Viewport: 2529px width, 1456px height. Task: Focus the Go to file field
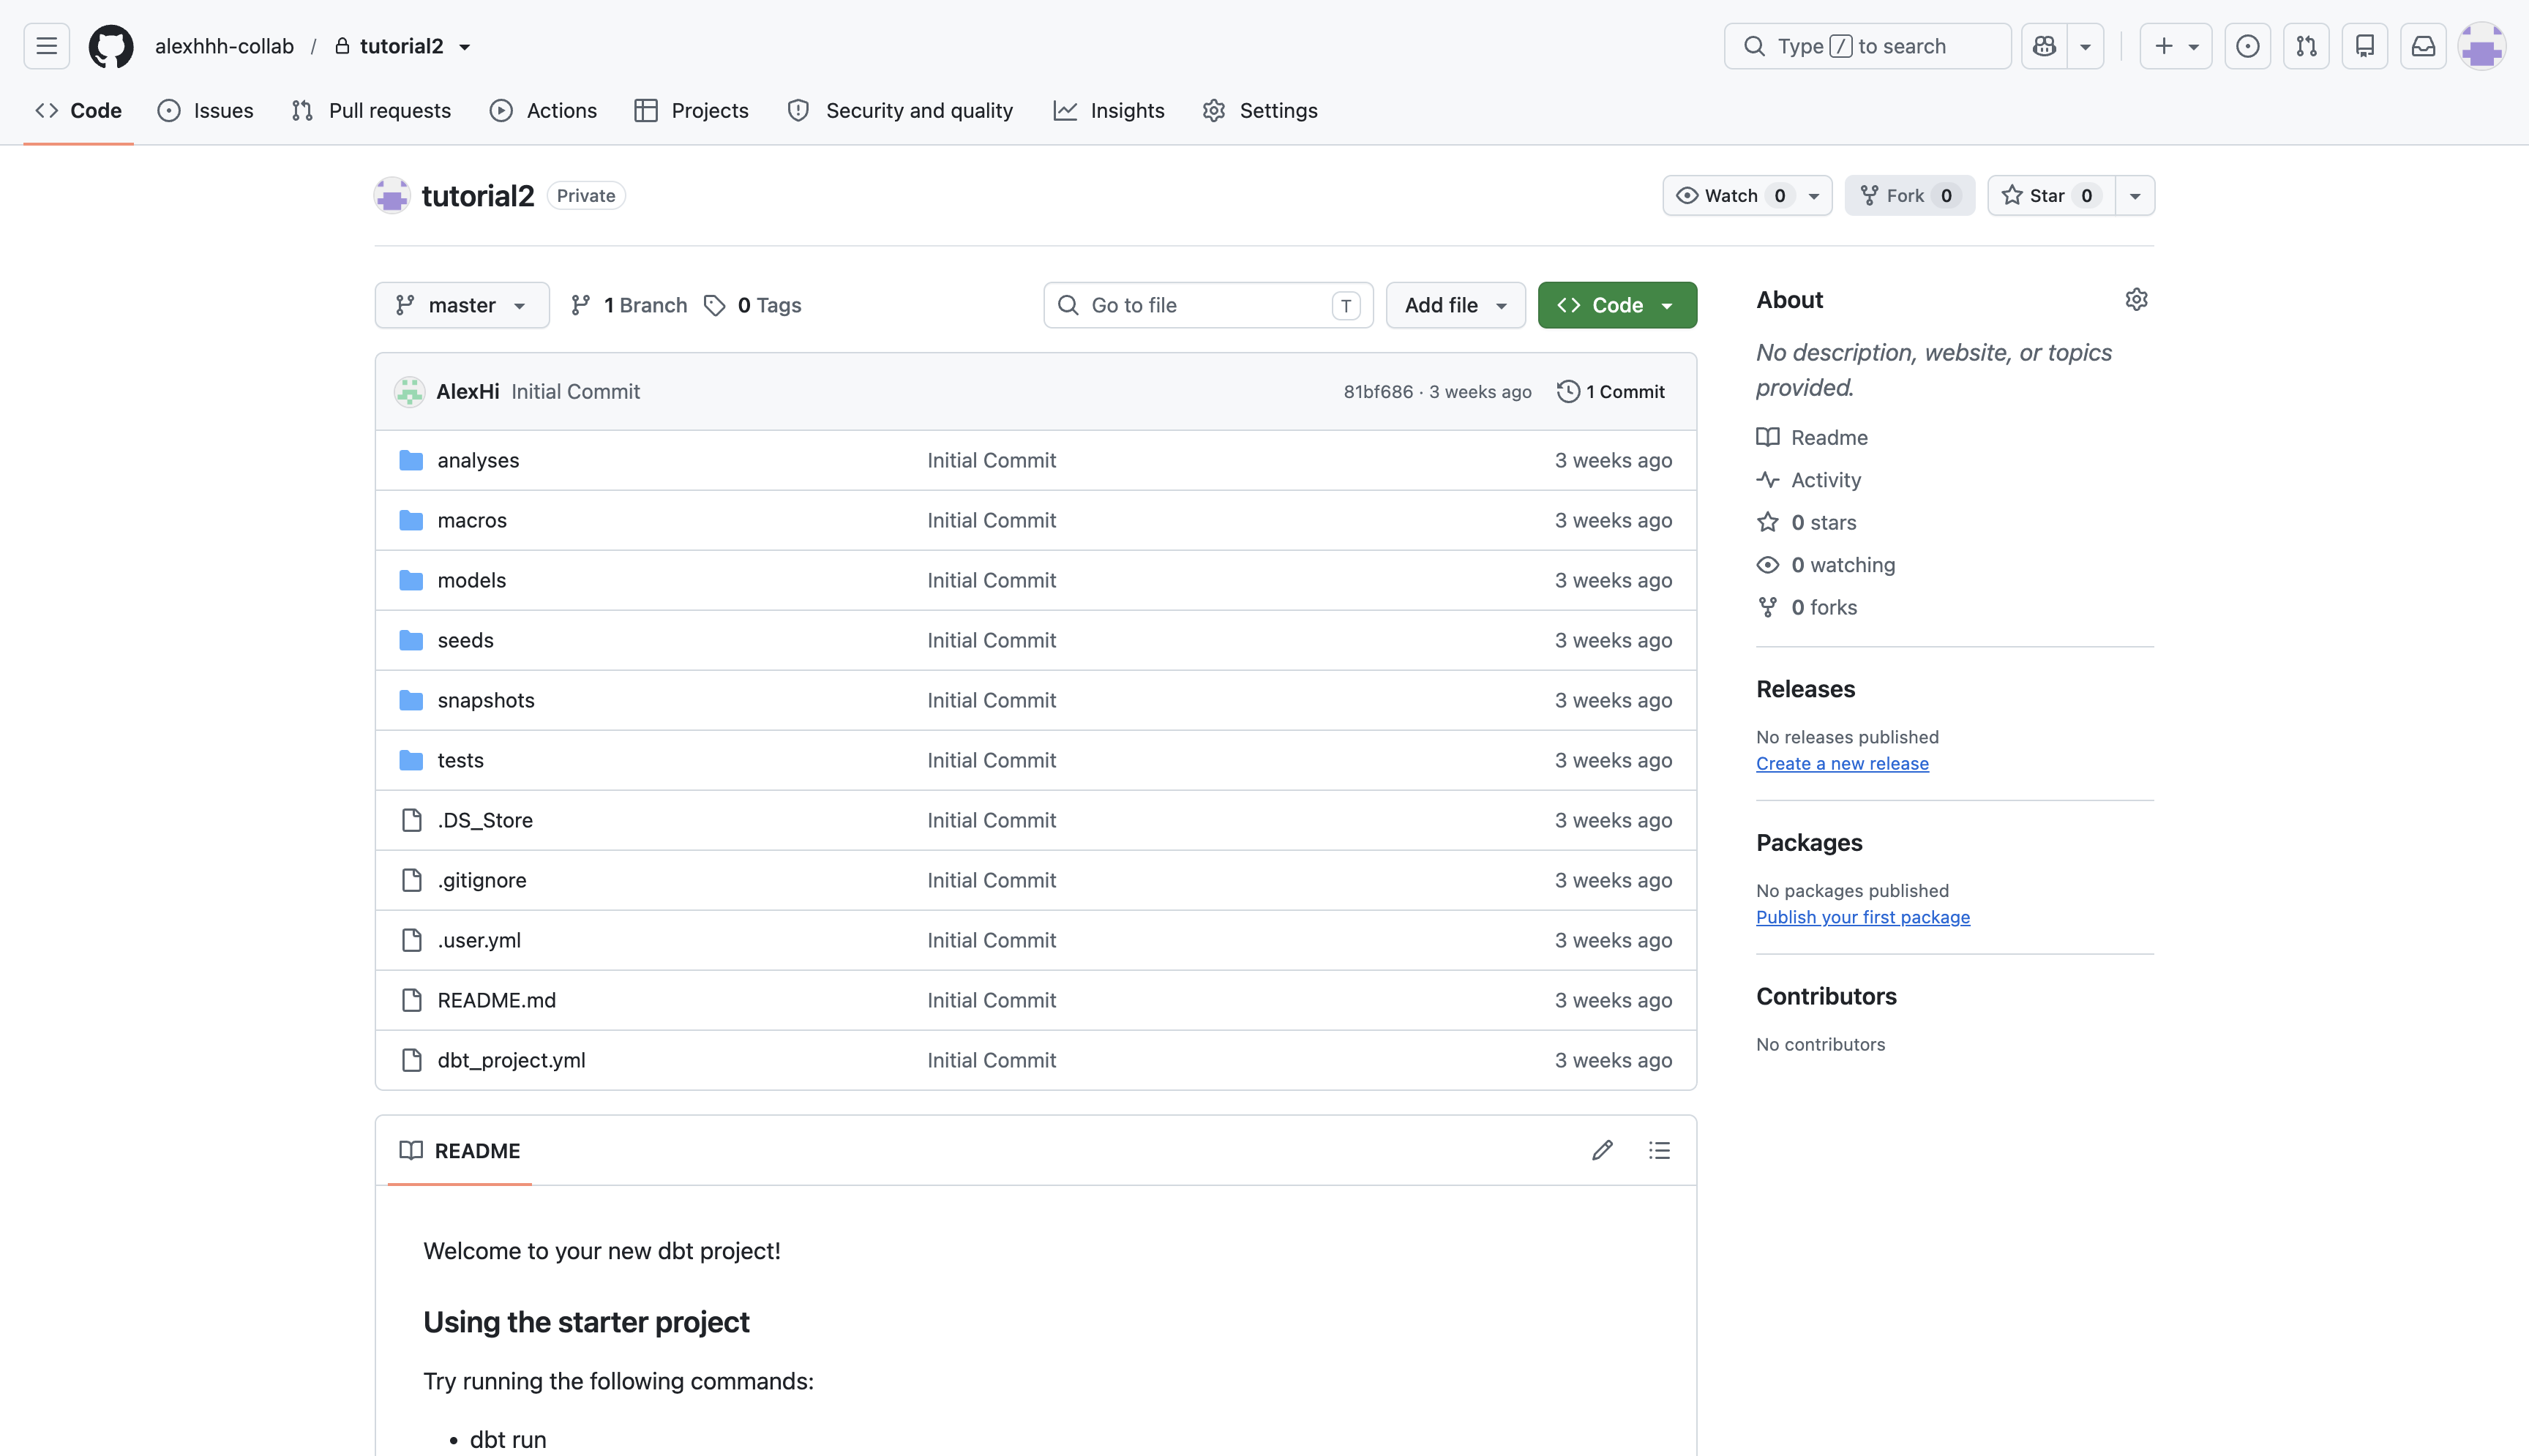1208,305
